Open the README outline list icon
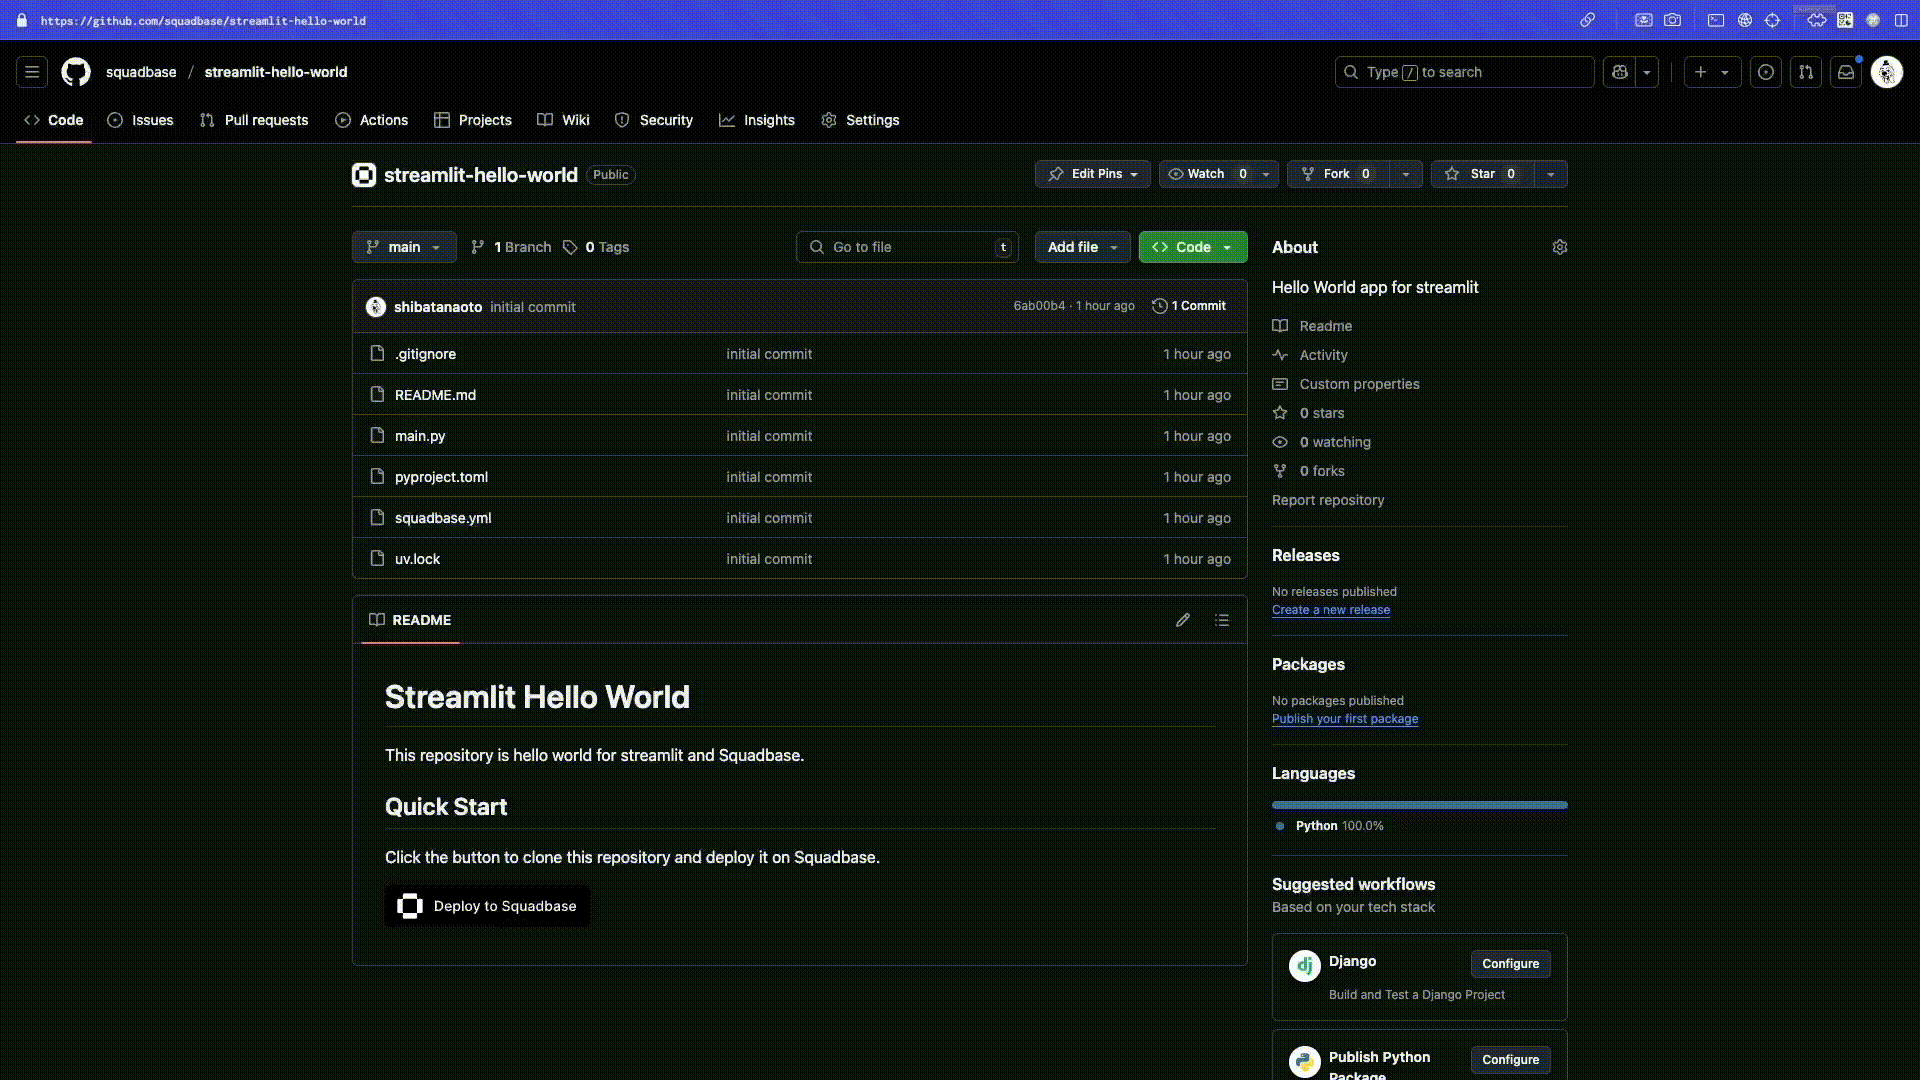This screenshot has height=1080, width=1920. [x=1222, y=620]
